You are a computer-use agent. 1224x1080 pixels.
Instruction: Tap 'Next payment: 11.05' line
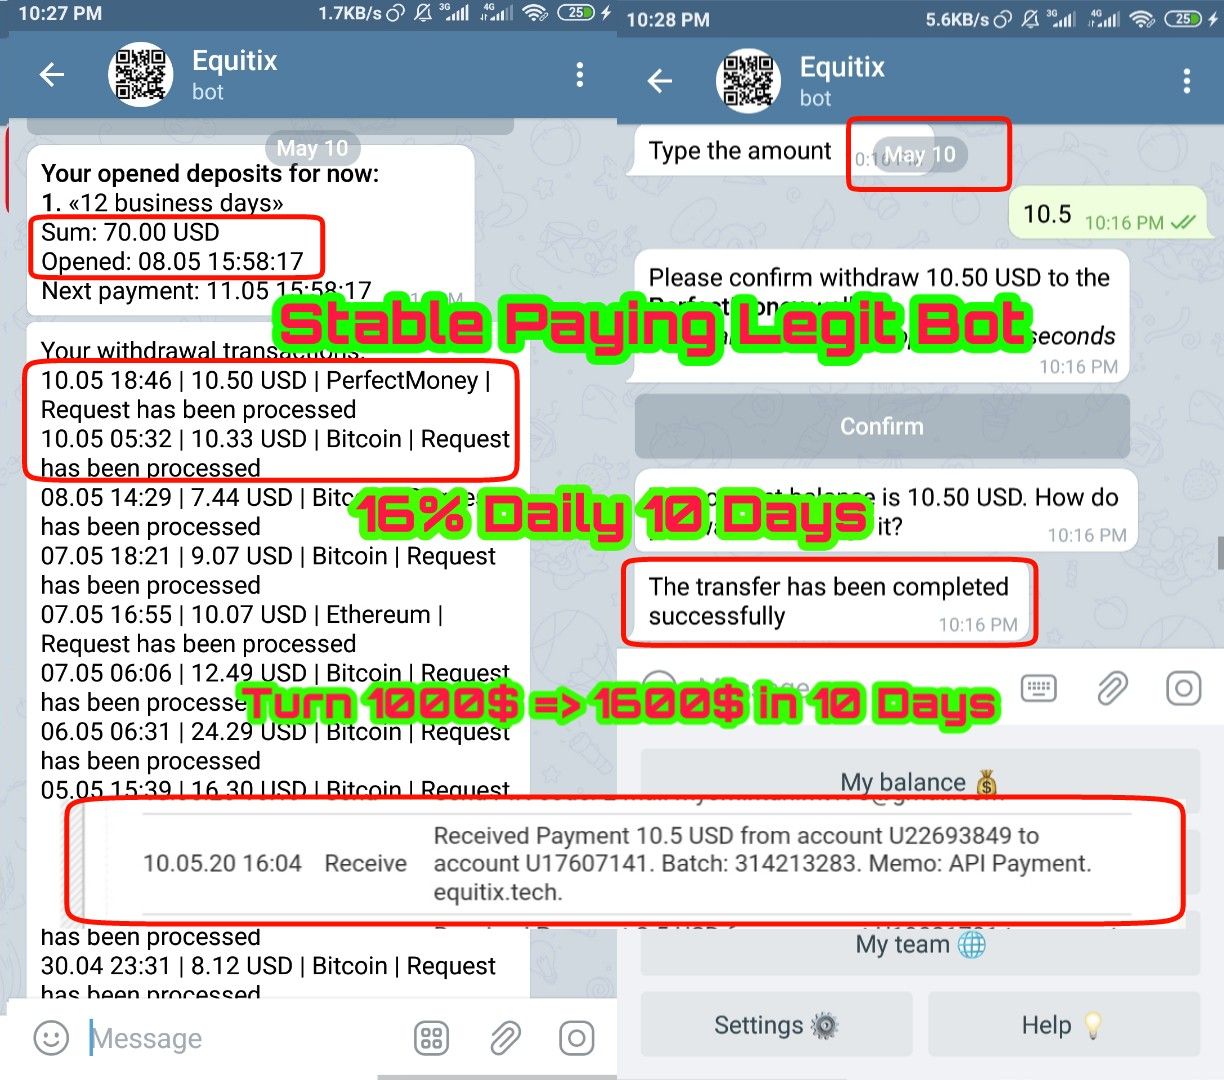(x=206, y=291)
